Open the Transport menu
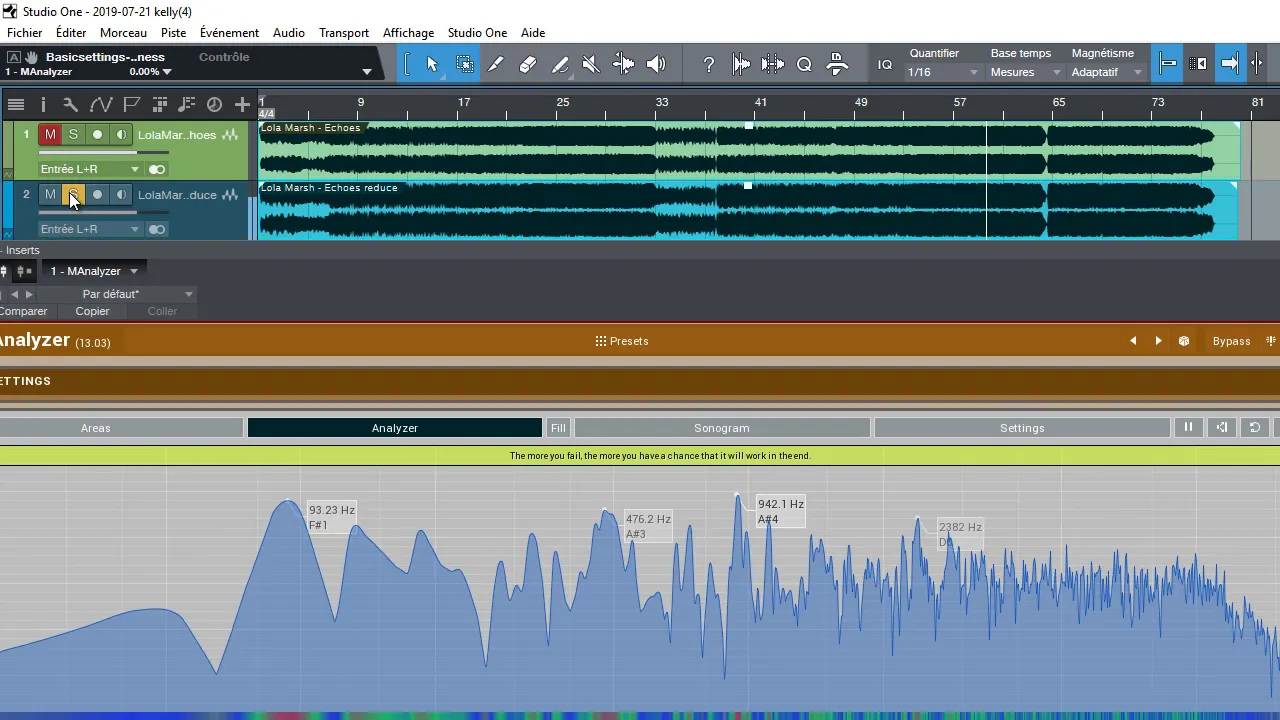1280x720 pixels. point(344,33)
